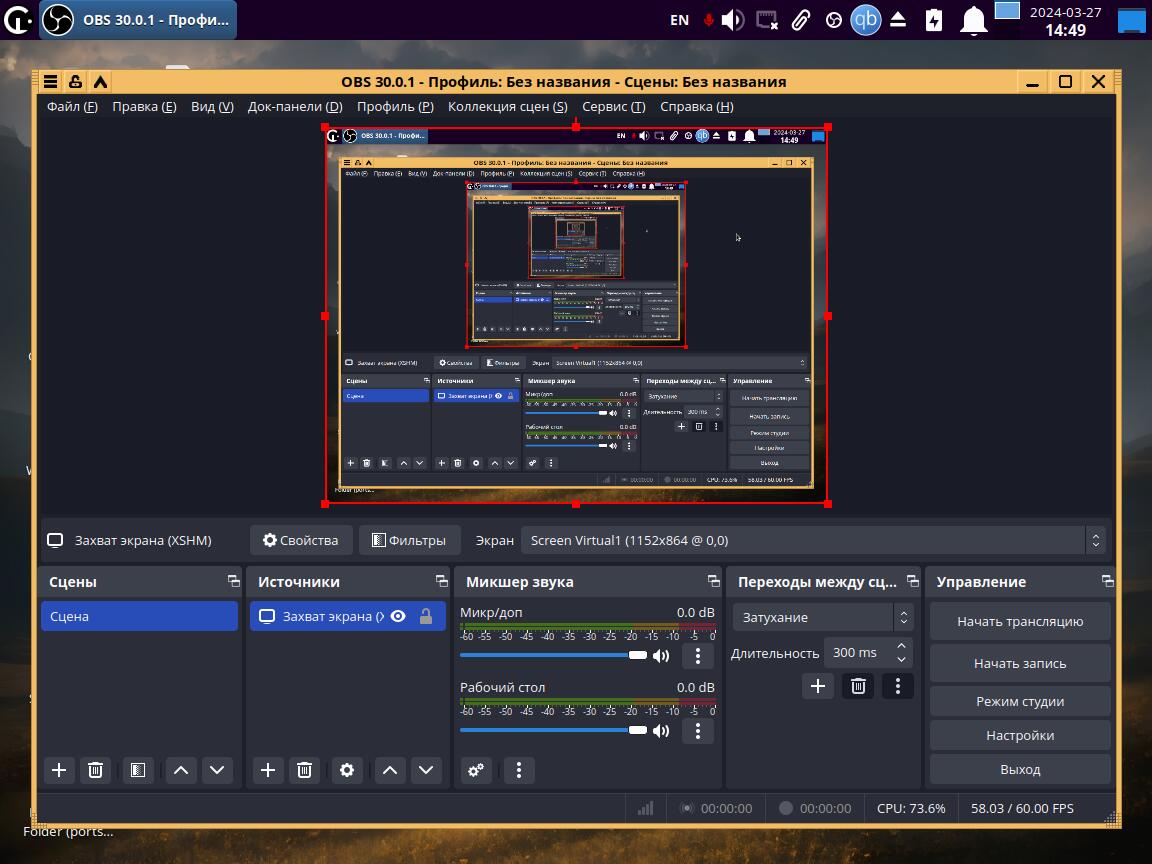Increase transition duration with up arrow
The width and height of the screenshot is (1152, 864).
(902, 646)
